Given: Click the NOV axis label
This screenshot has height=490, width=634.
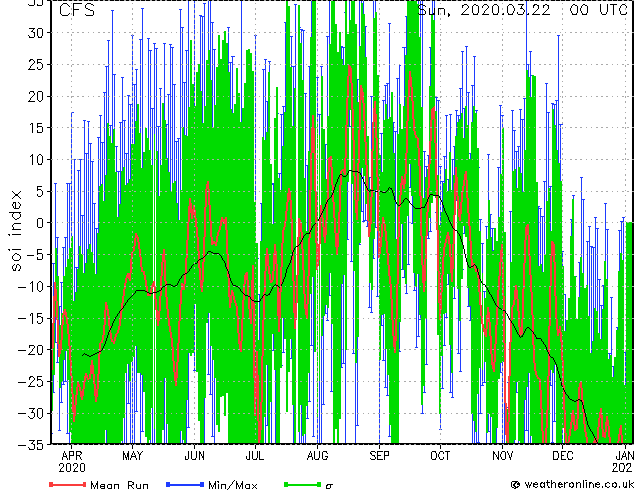Looking at the screenshot, I should [503, 456].
